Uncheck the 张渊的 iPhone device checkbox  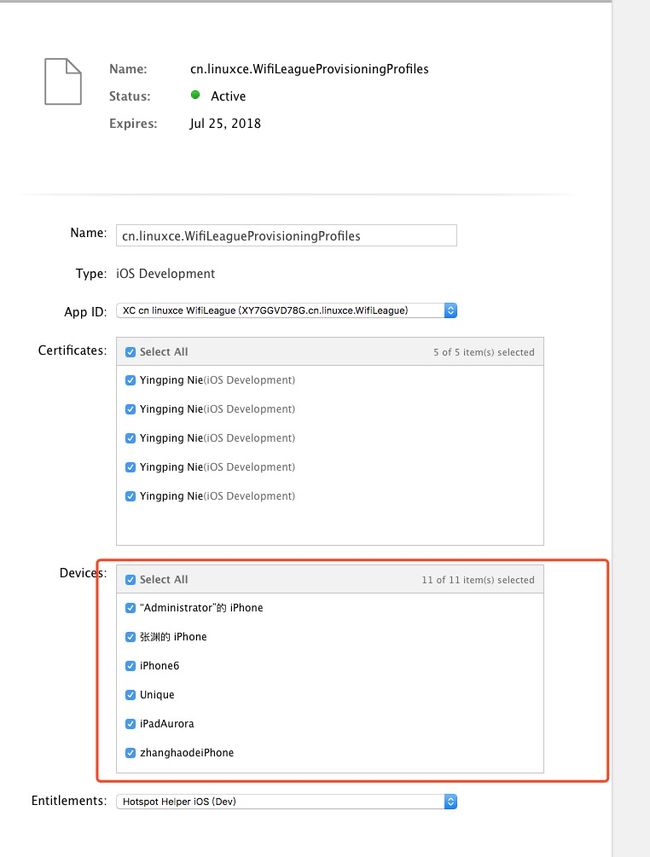(130, 637)
